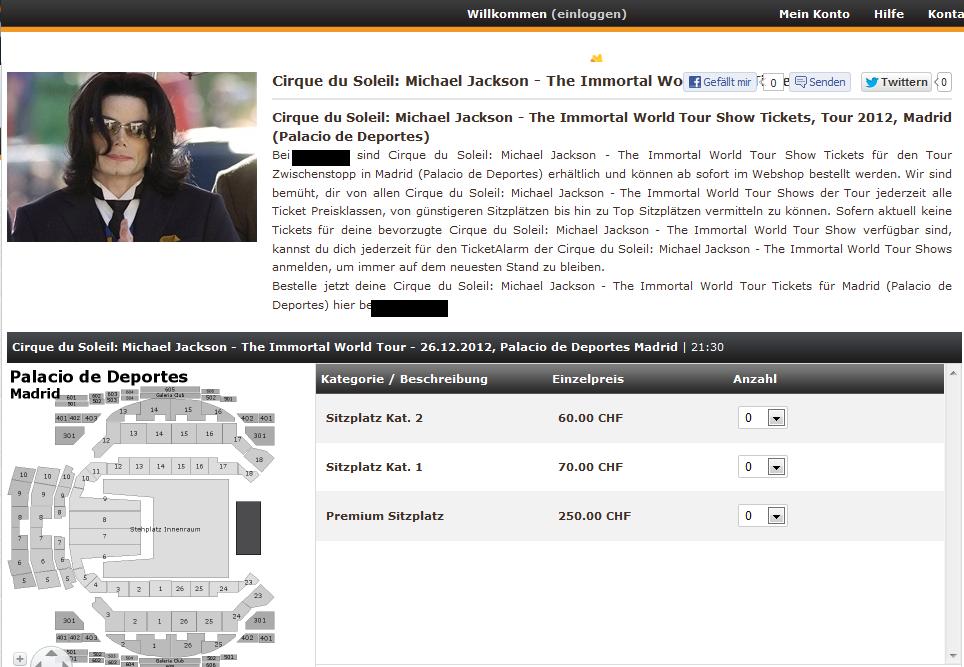964x667 pixels.
Task: Select Stehplatz Innenraum on the seat map
Action: click(x=165, y=529)
